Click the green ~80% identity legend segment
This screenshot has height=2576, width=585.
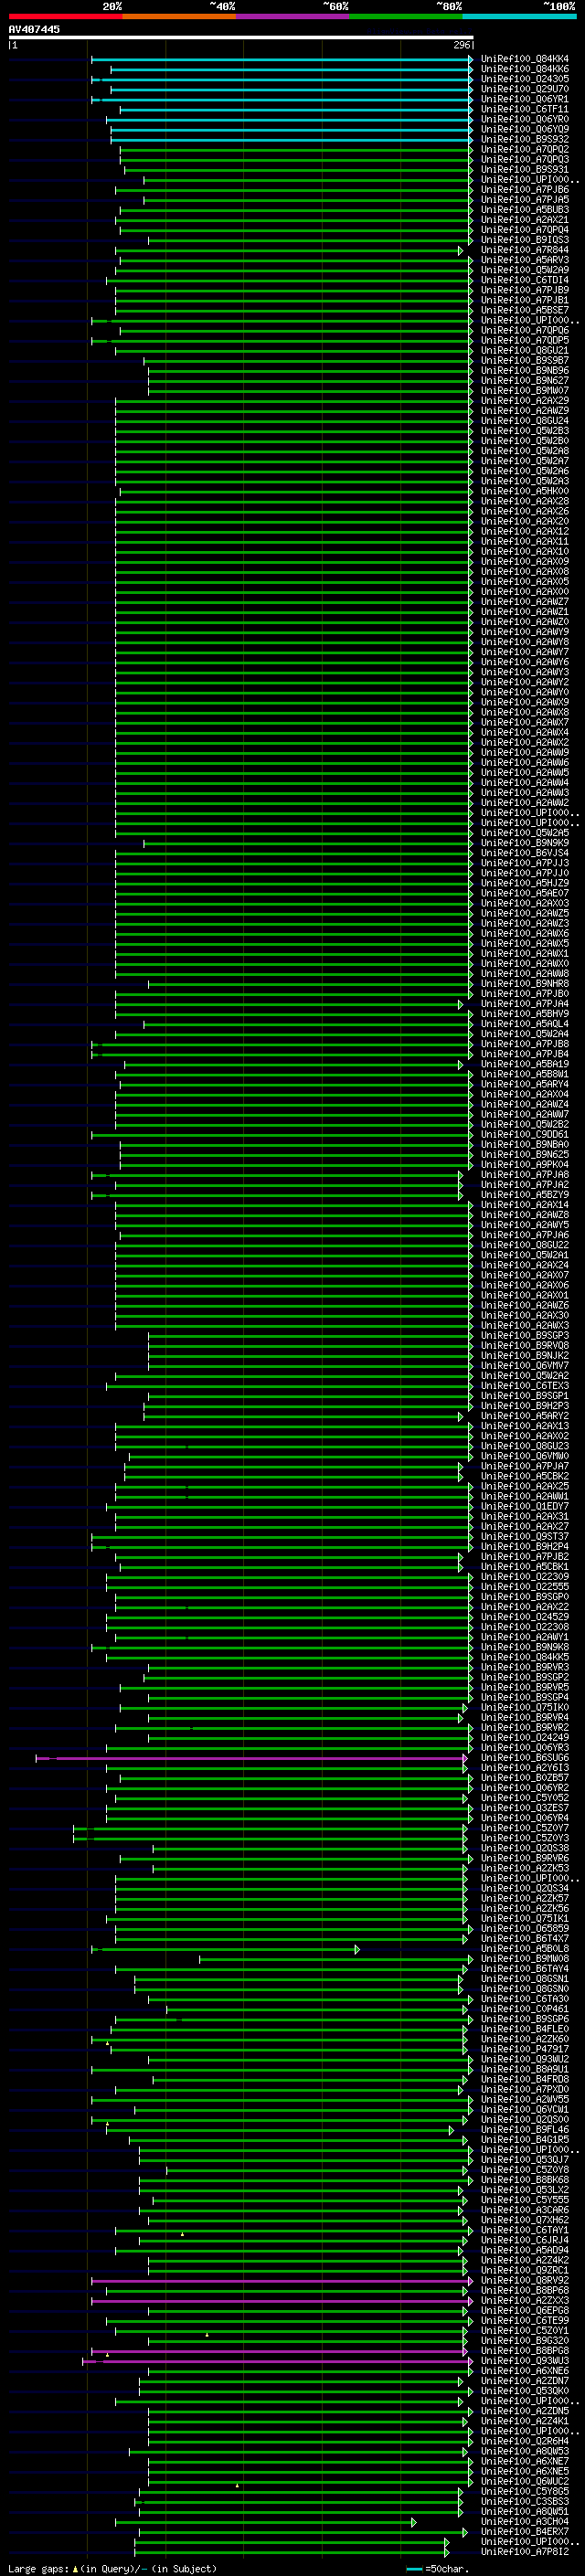coord(405,16)
